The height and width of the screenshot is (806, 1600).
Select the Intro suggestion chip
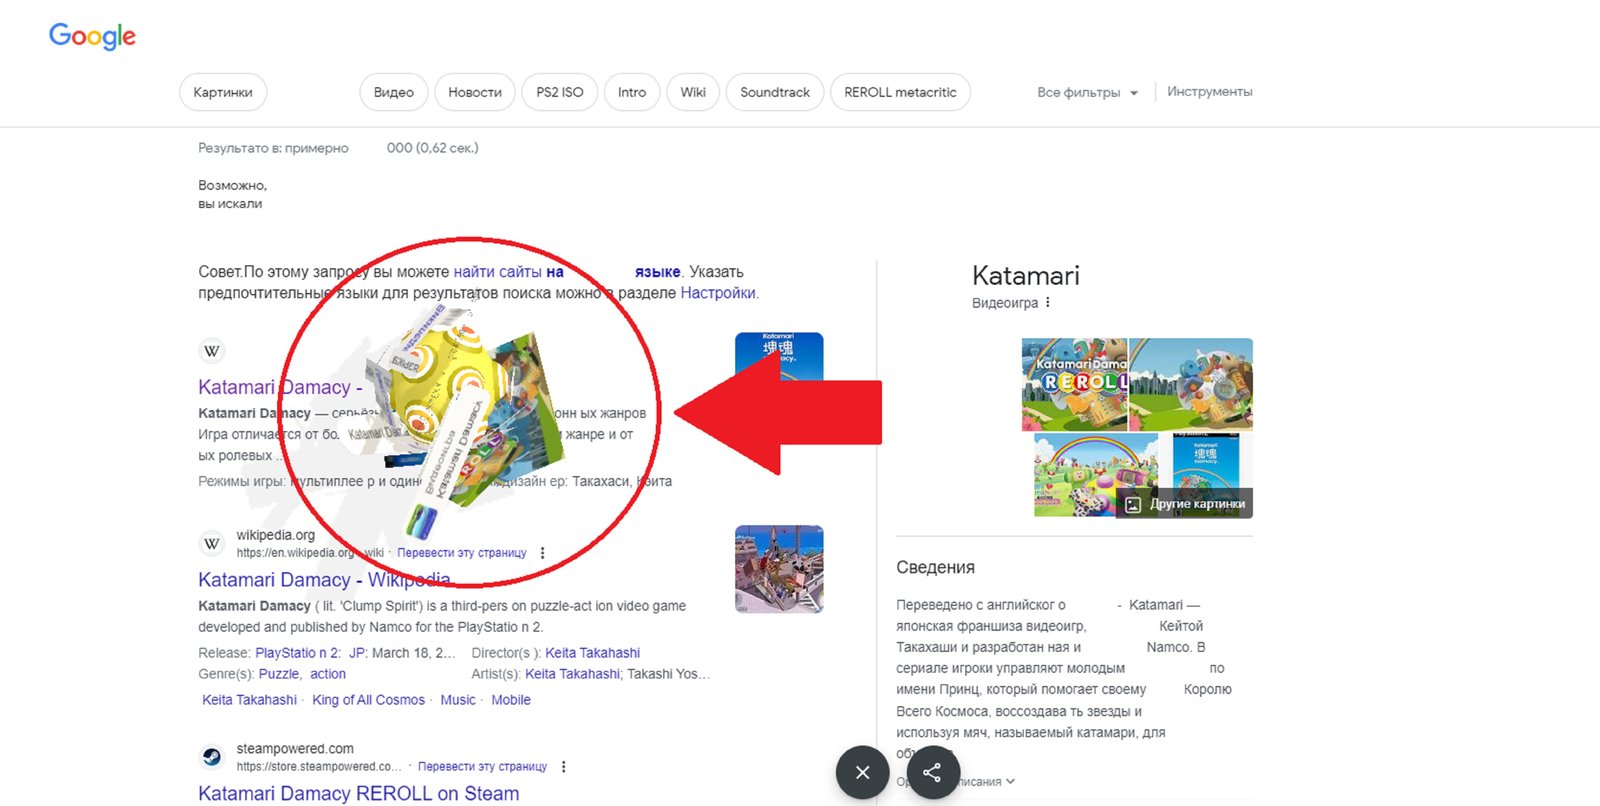coord(632,92)
